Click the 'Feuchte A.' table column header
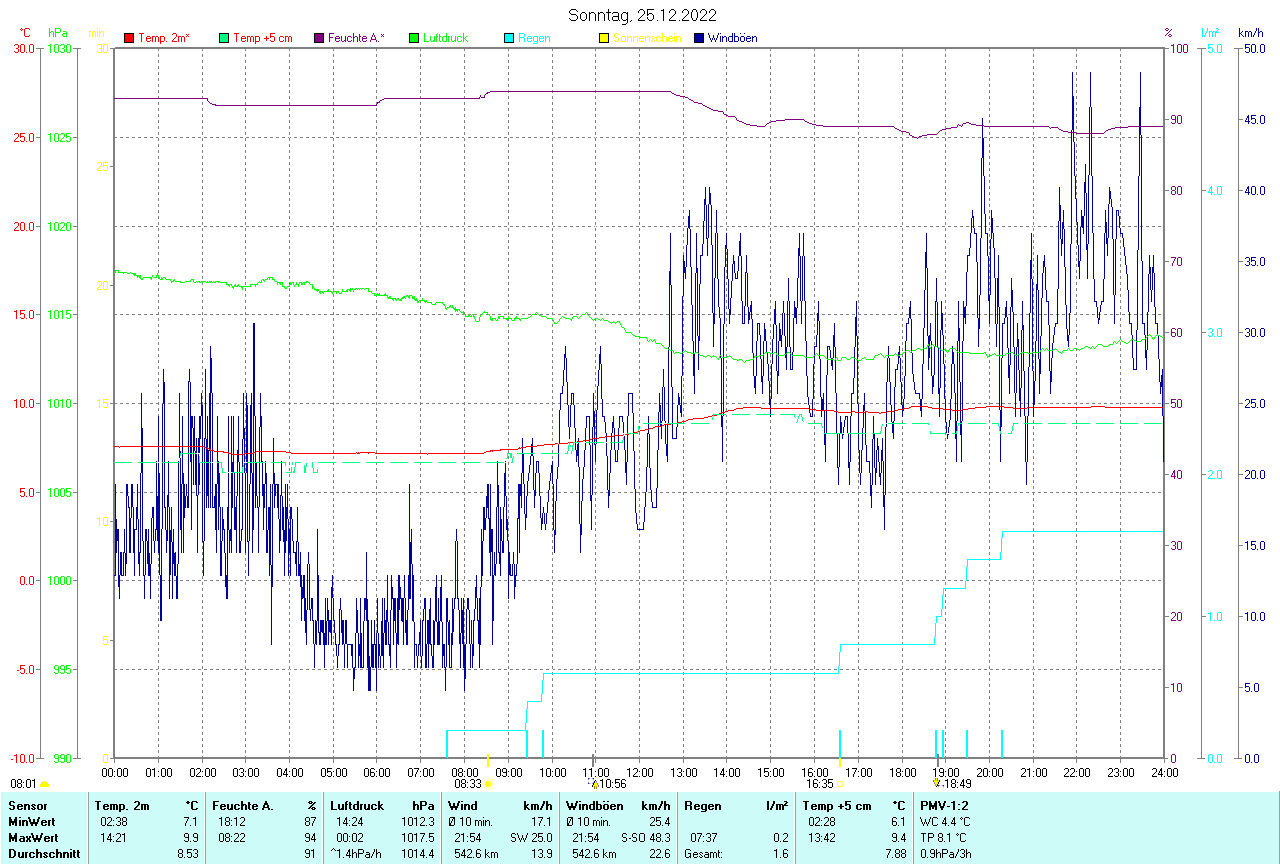1280x864 pixels. pos(243,805)
